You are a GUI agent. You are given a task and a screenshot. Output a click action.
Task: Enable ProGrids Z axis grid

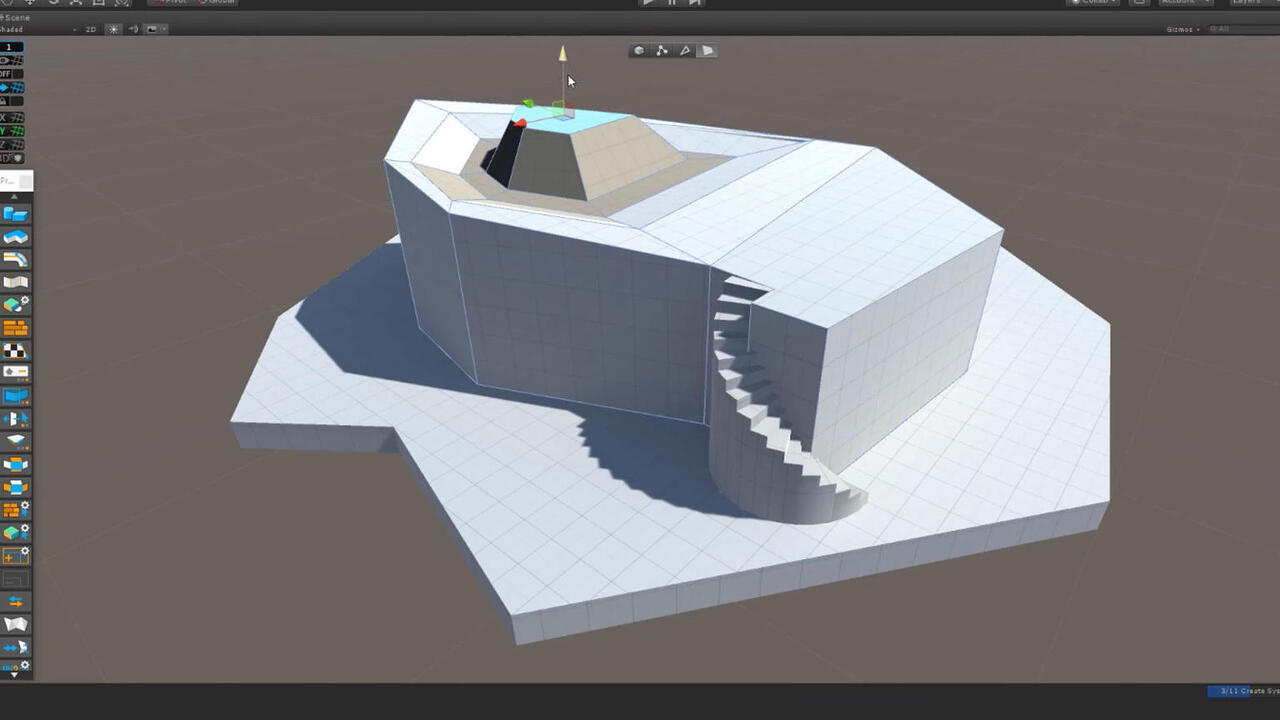[12, 145]
